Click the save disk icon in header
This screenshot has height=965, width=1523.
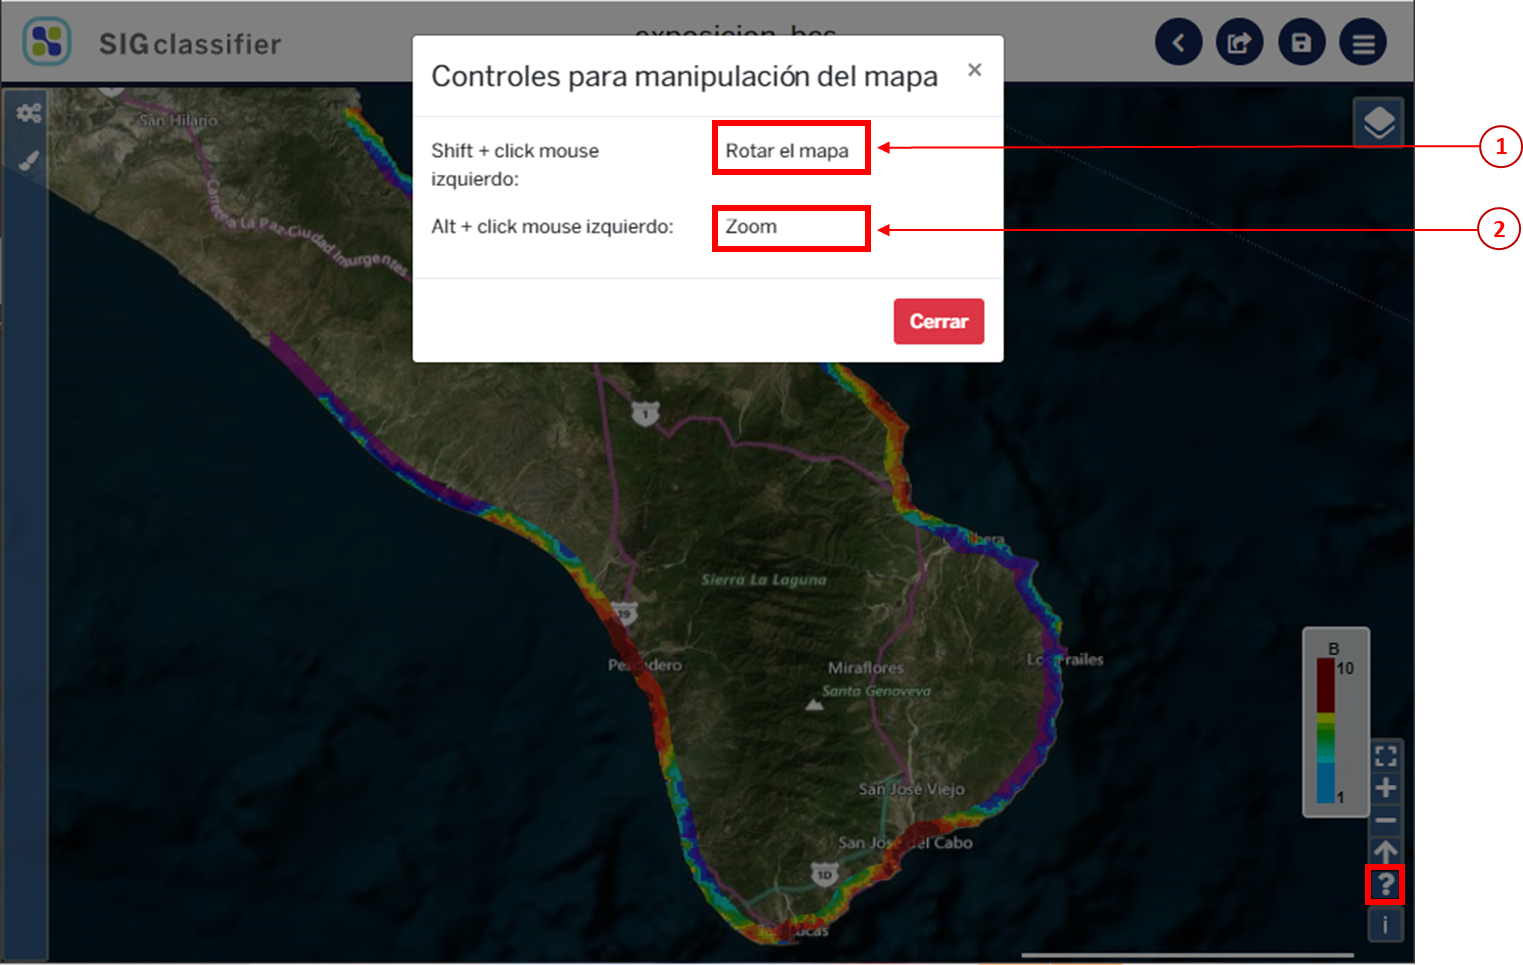pos(1301,43)
